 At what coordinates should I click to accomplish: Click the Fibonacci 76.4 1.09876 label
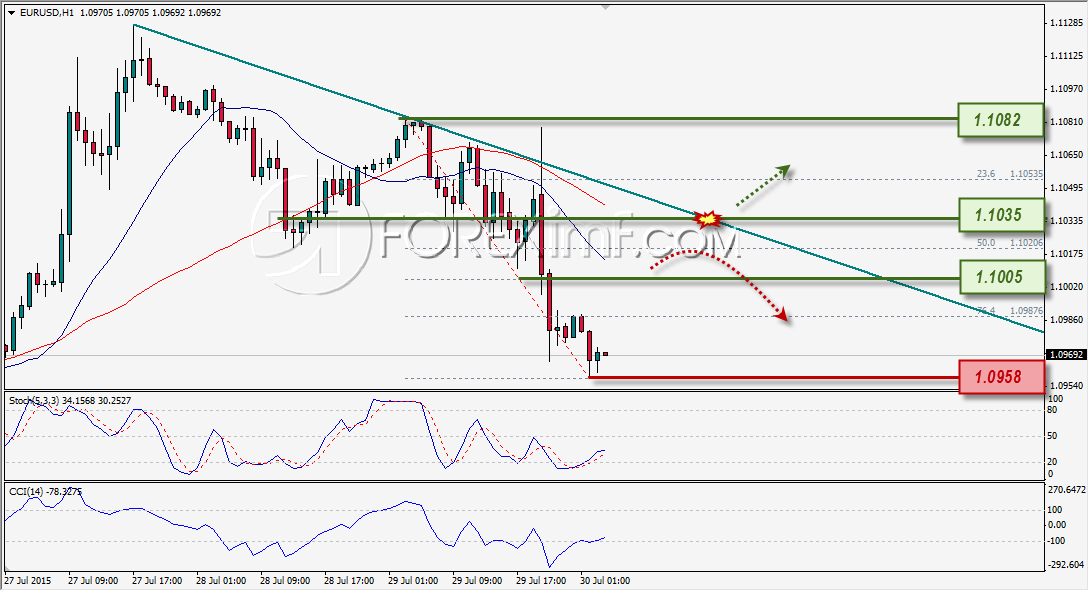(1009, 310)
